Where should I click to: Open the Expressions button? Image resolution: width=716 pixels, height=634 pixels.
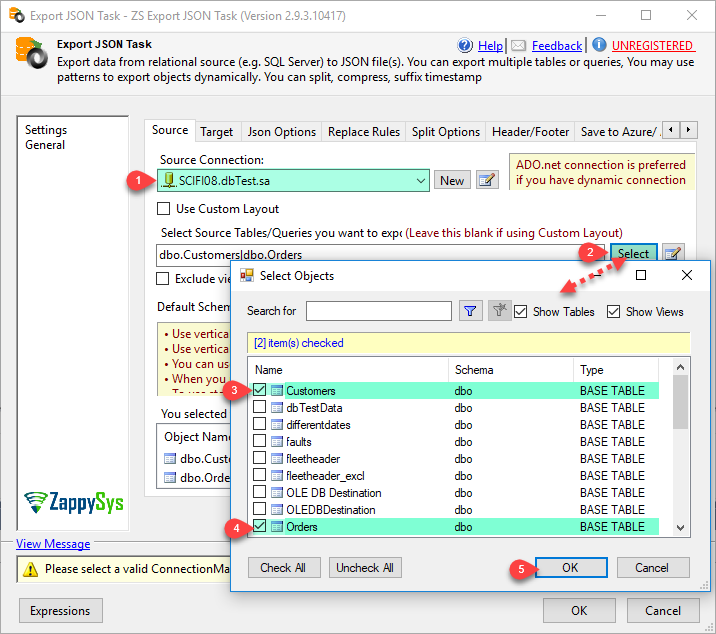click(x=60, y=611)
